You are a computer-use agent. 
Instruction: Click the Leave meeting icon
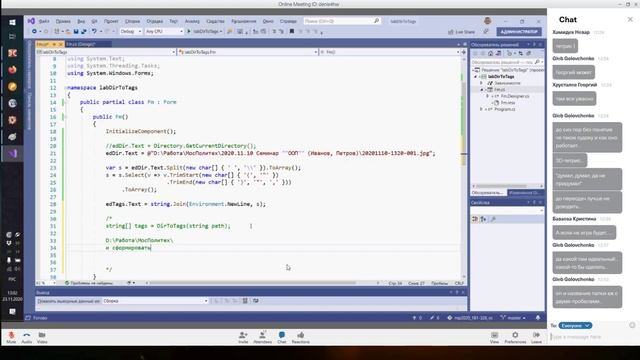536,335
